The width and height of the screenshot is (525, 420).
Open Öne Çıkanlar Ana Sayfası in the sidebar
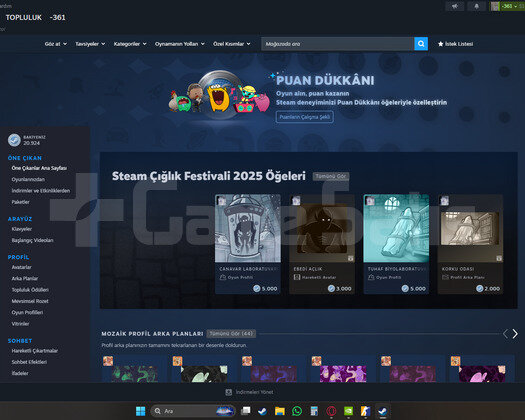(39, 168)
